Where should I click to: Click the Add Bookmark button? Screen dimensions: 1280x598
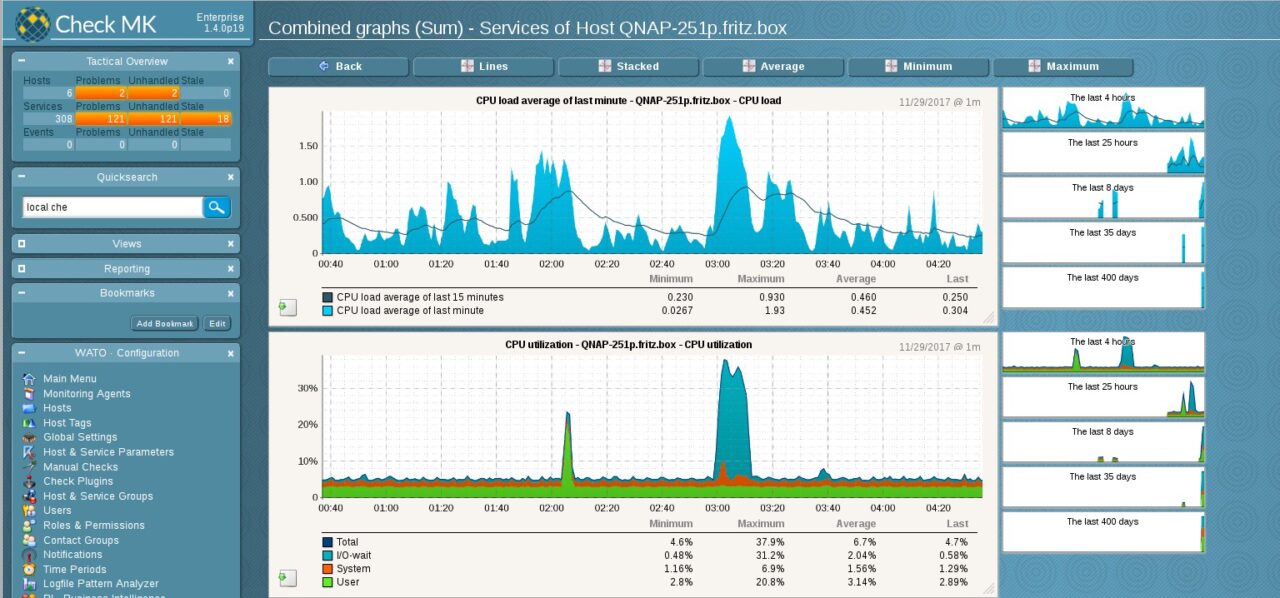[x=164, y=323]
